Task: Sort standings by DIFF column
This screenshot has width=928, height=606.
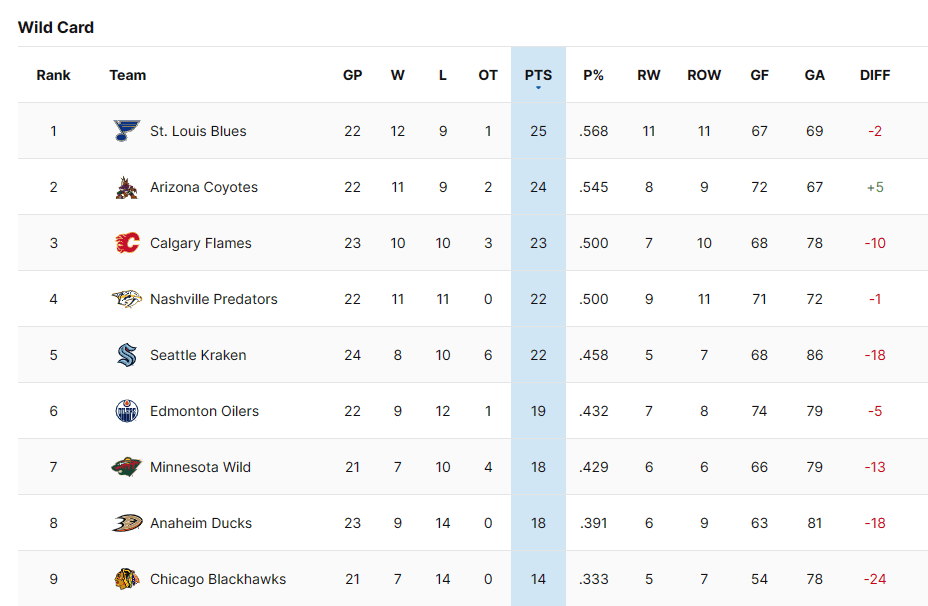Action: pos(875,75)
